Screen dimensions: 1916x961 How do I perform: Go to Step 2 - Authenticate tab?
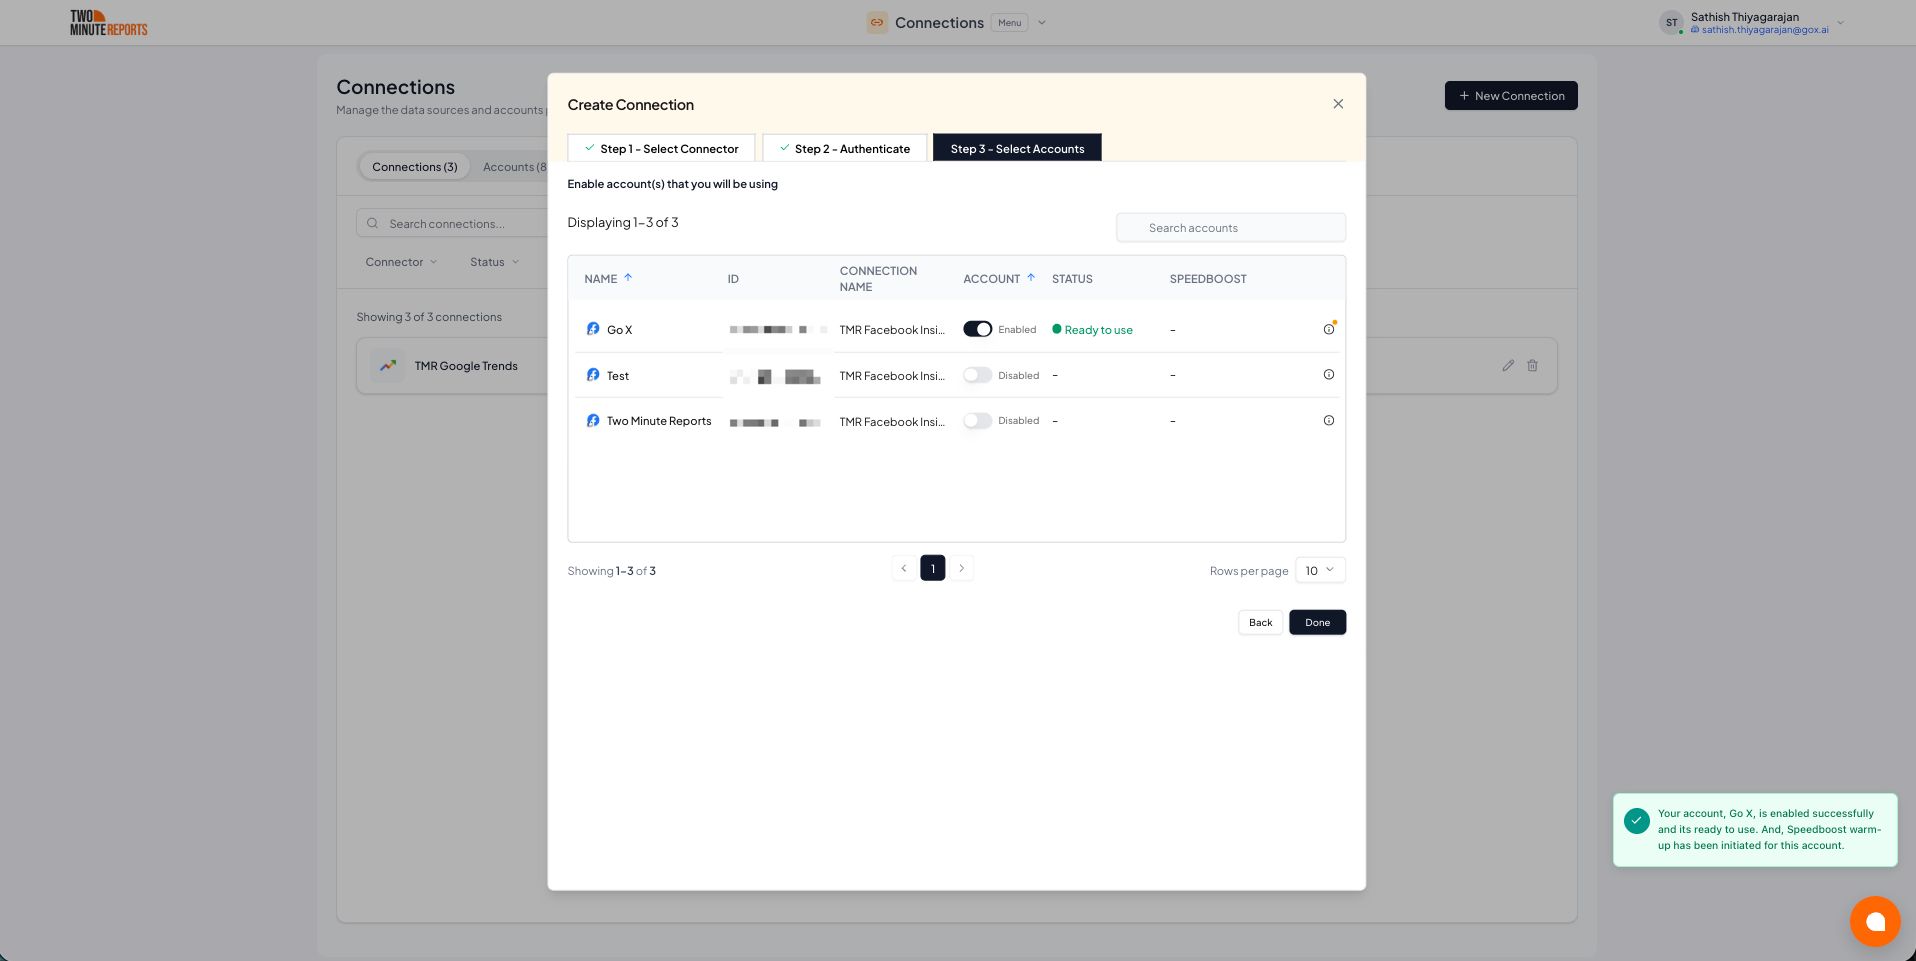point(845,148)
